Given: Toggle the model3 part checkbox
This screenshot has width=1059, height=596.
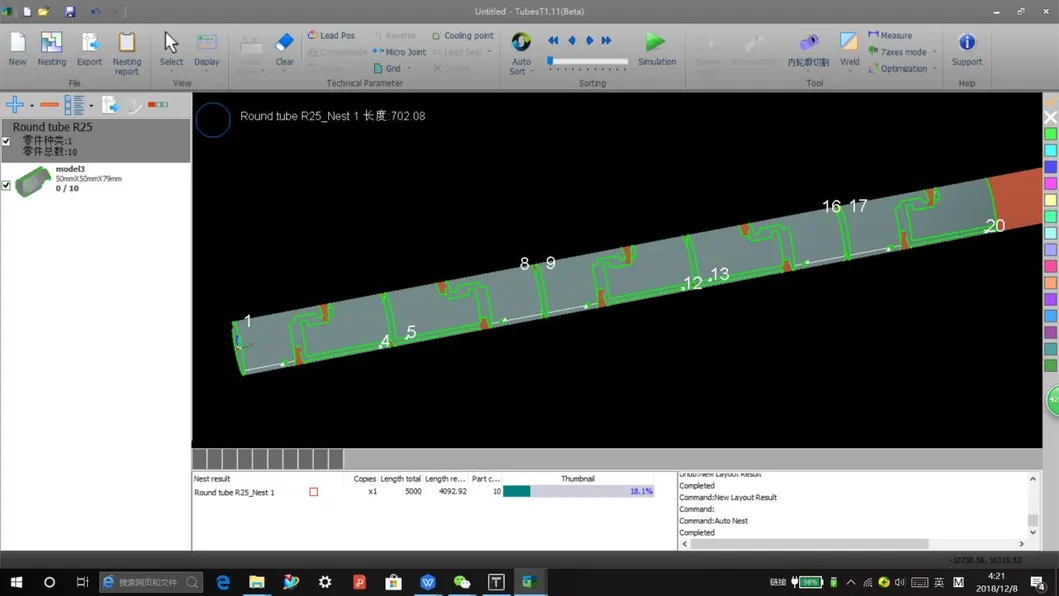Looking at the screenshot, I should [7, 185].
